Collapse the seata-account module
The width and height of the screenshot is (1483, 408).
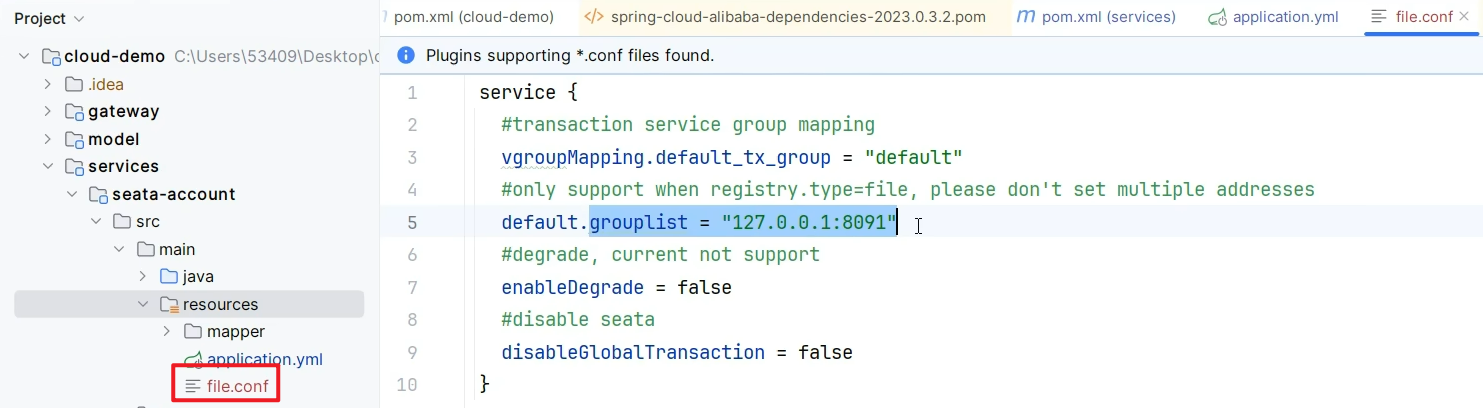[x=71, y=194]
